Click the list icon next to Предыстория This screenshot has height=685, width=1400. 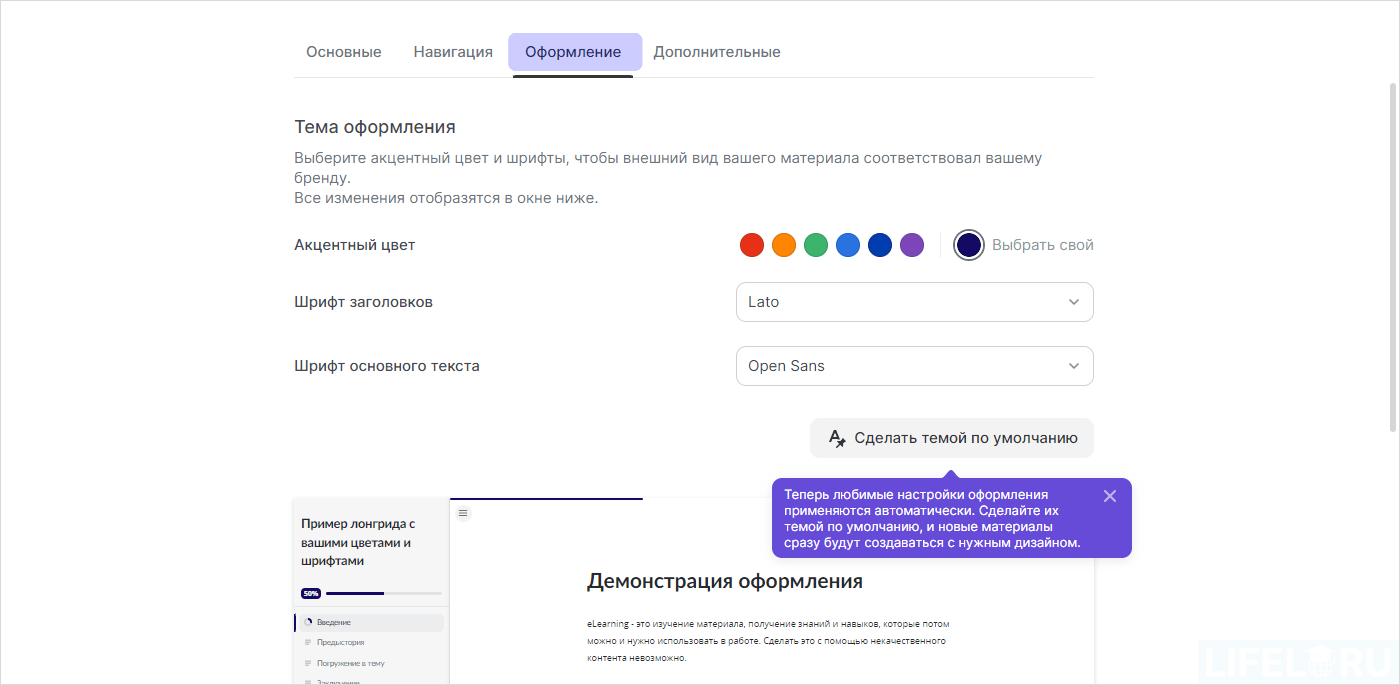tap(308, 642)
